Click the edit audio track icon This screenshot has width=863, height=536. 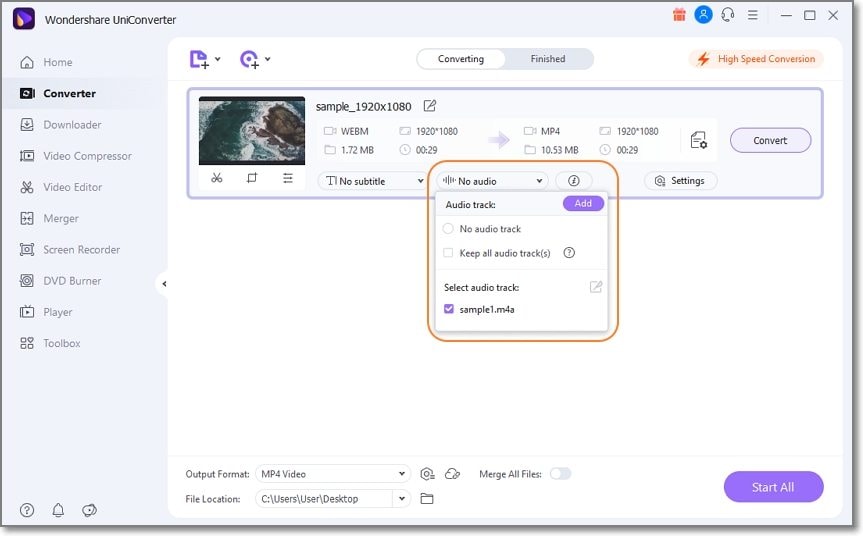point(596,287)
